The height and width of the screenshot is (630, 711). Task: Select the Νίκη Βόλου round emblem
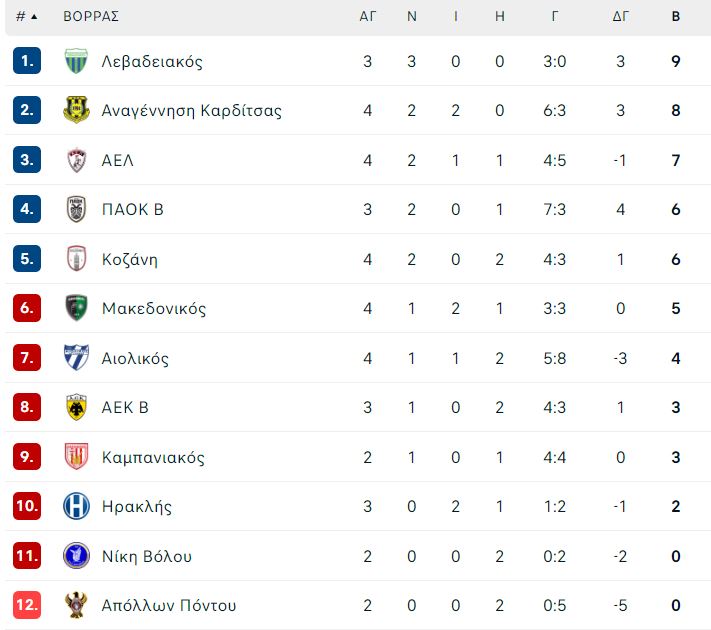pos(76,556)
